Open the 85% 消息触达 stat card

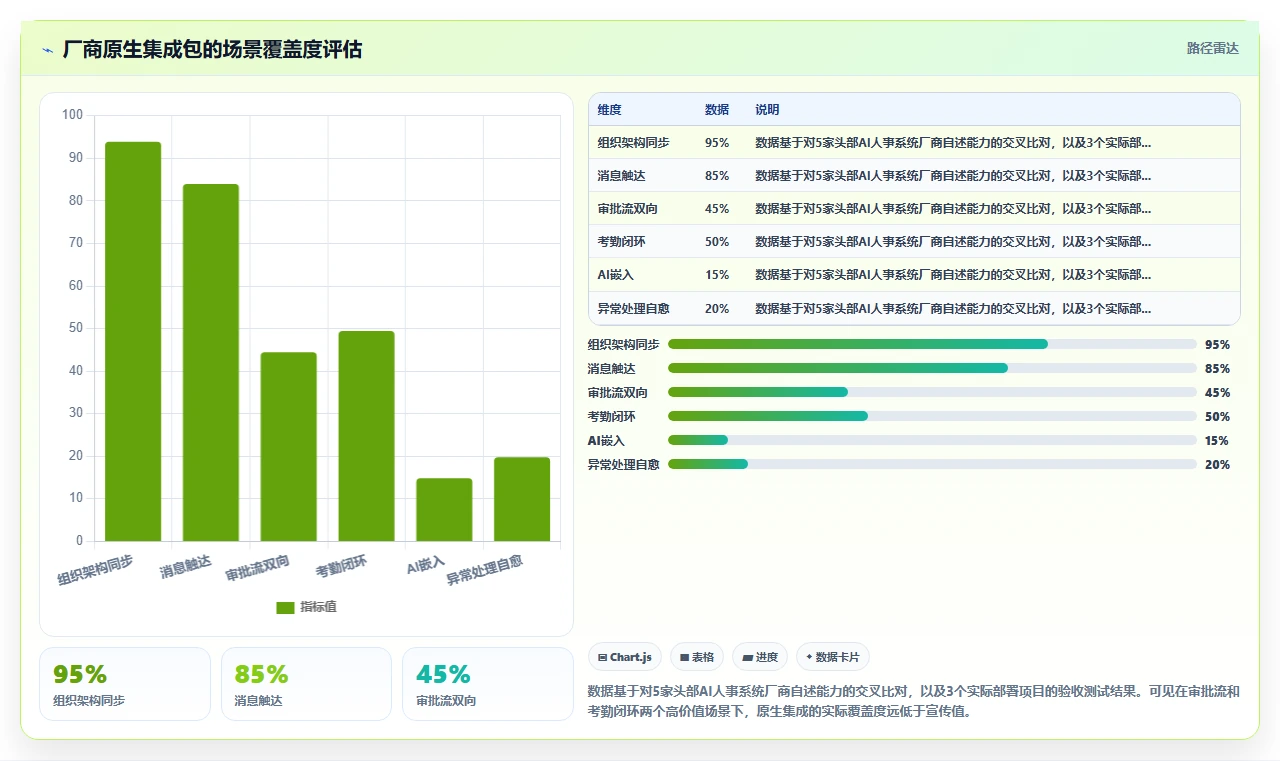pyautogui.click(x=306, y=684)
